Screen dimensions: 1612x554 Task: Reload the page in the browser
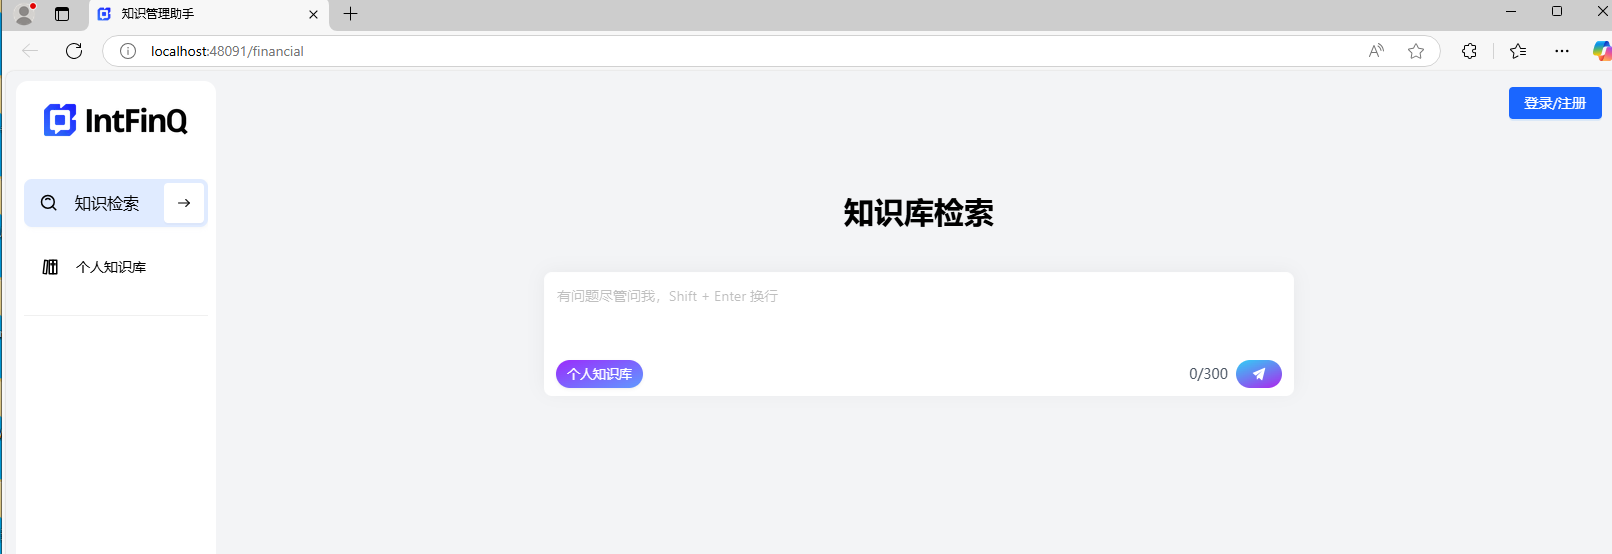point(74,51)
